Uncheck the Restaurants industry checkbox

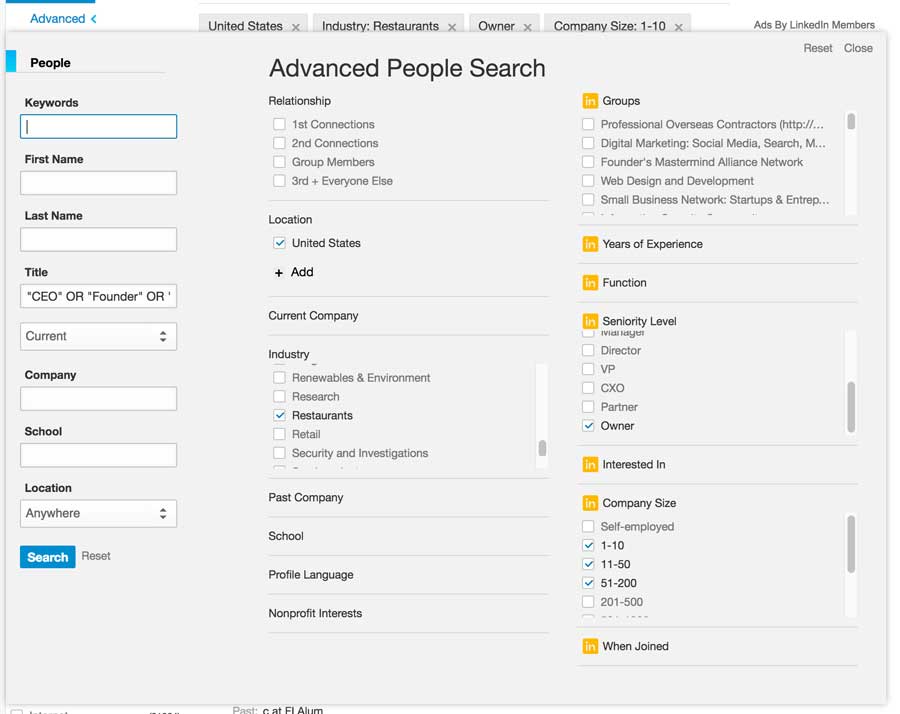pyautogui.click(x=279, y=415)
